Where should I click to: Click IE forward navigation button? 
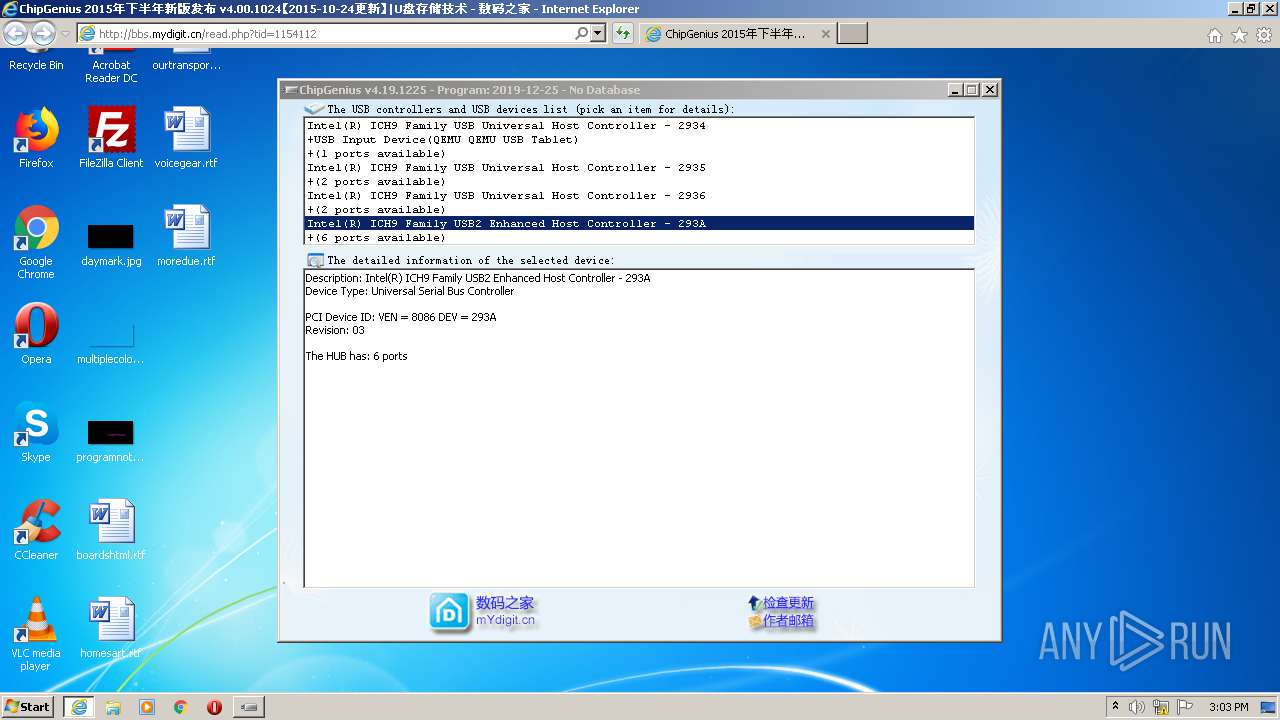(43, 34)
